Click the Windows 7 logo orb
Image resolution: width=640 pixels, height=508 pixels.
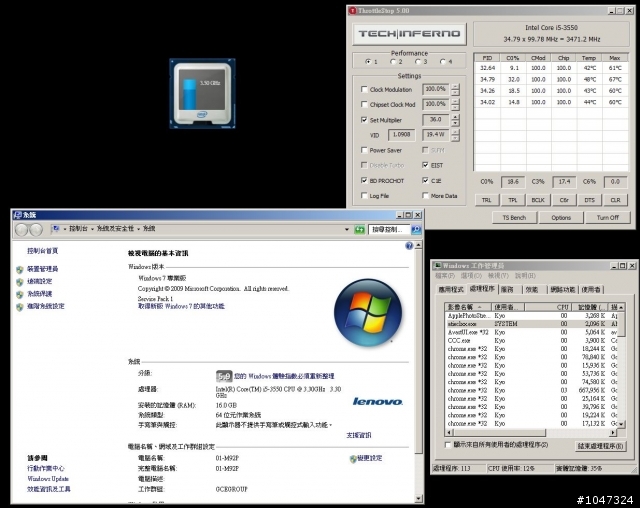pyautogui.click(x=368, y=313)
